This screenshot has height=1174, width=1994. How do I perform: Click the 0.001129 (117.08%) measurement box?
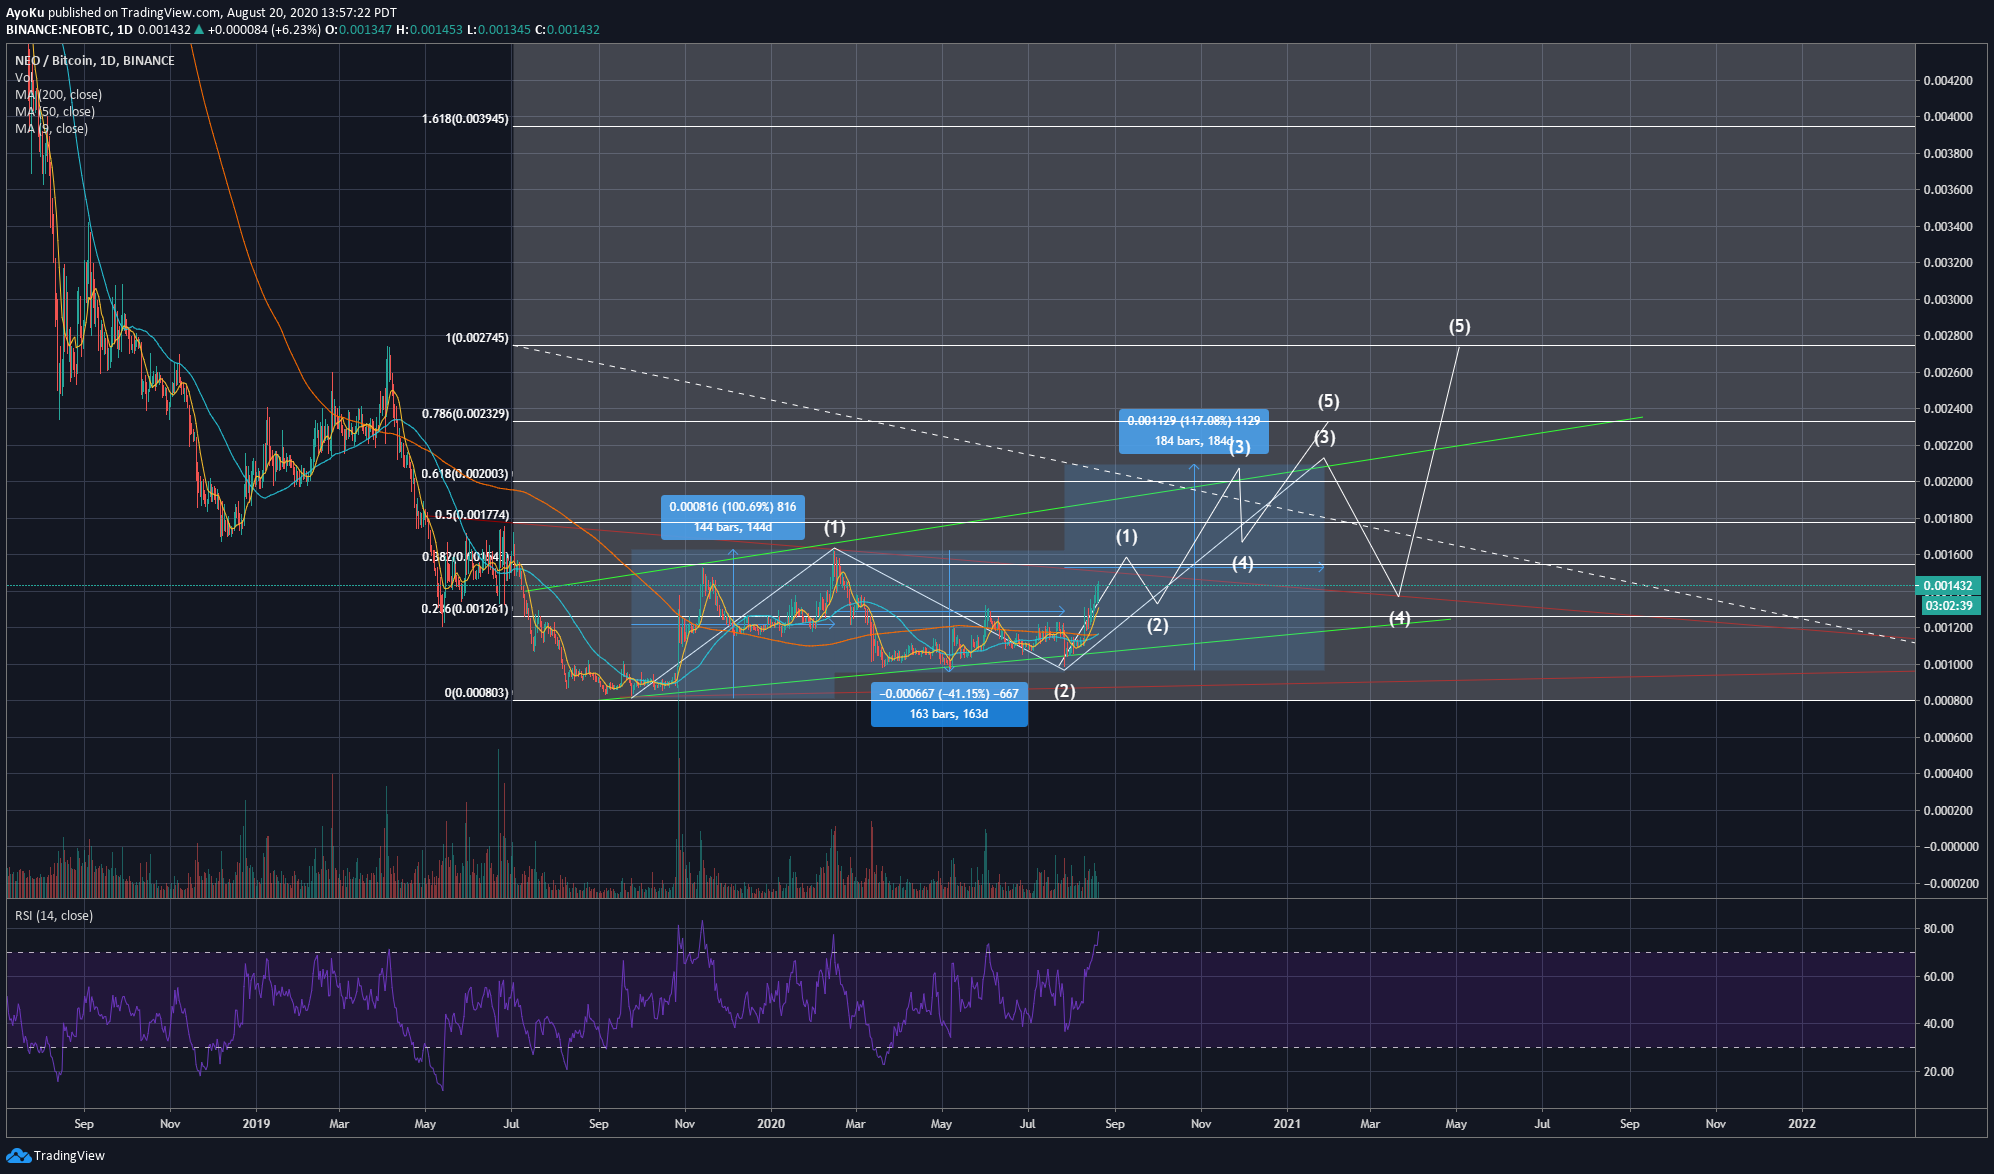point(1194,431)
